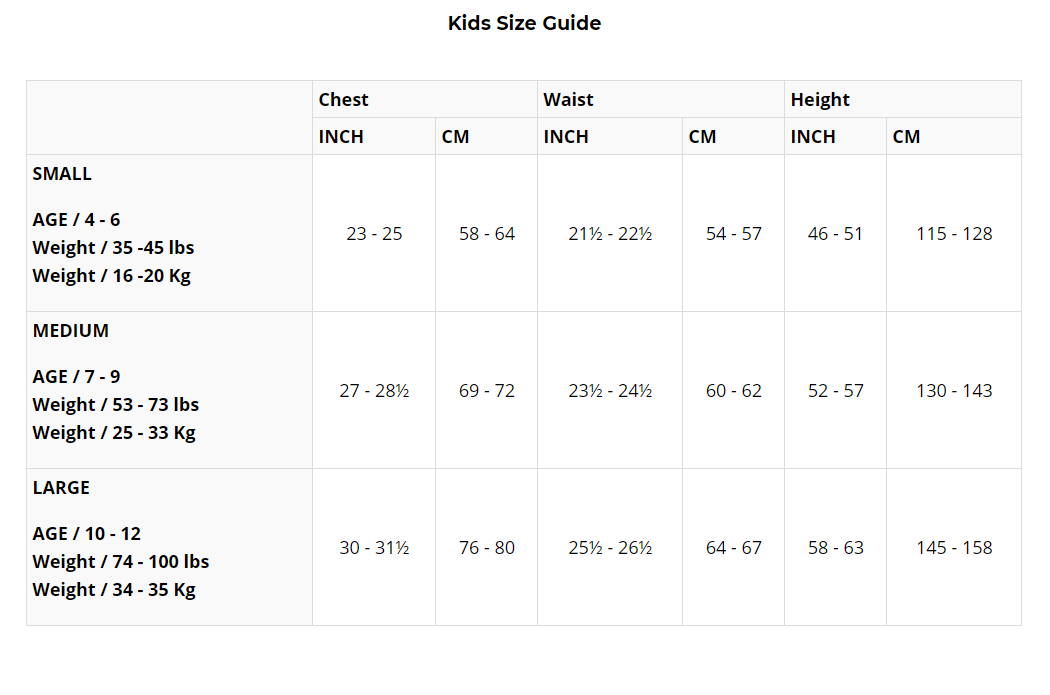Image resolution: width=1050 pixels, height=695 pixels.
Task: Click Large chest cm value 76 - 80
Action: (x=487, y=548)
